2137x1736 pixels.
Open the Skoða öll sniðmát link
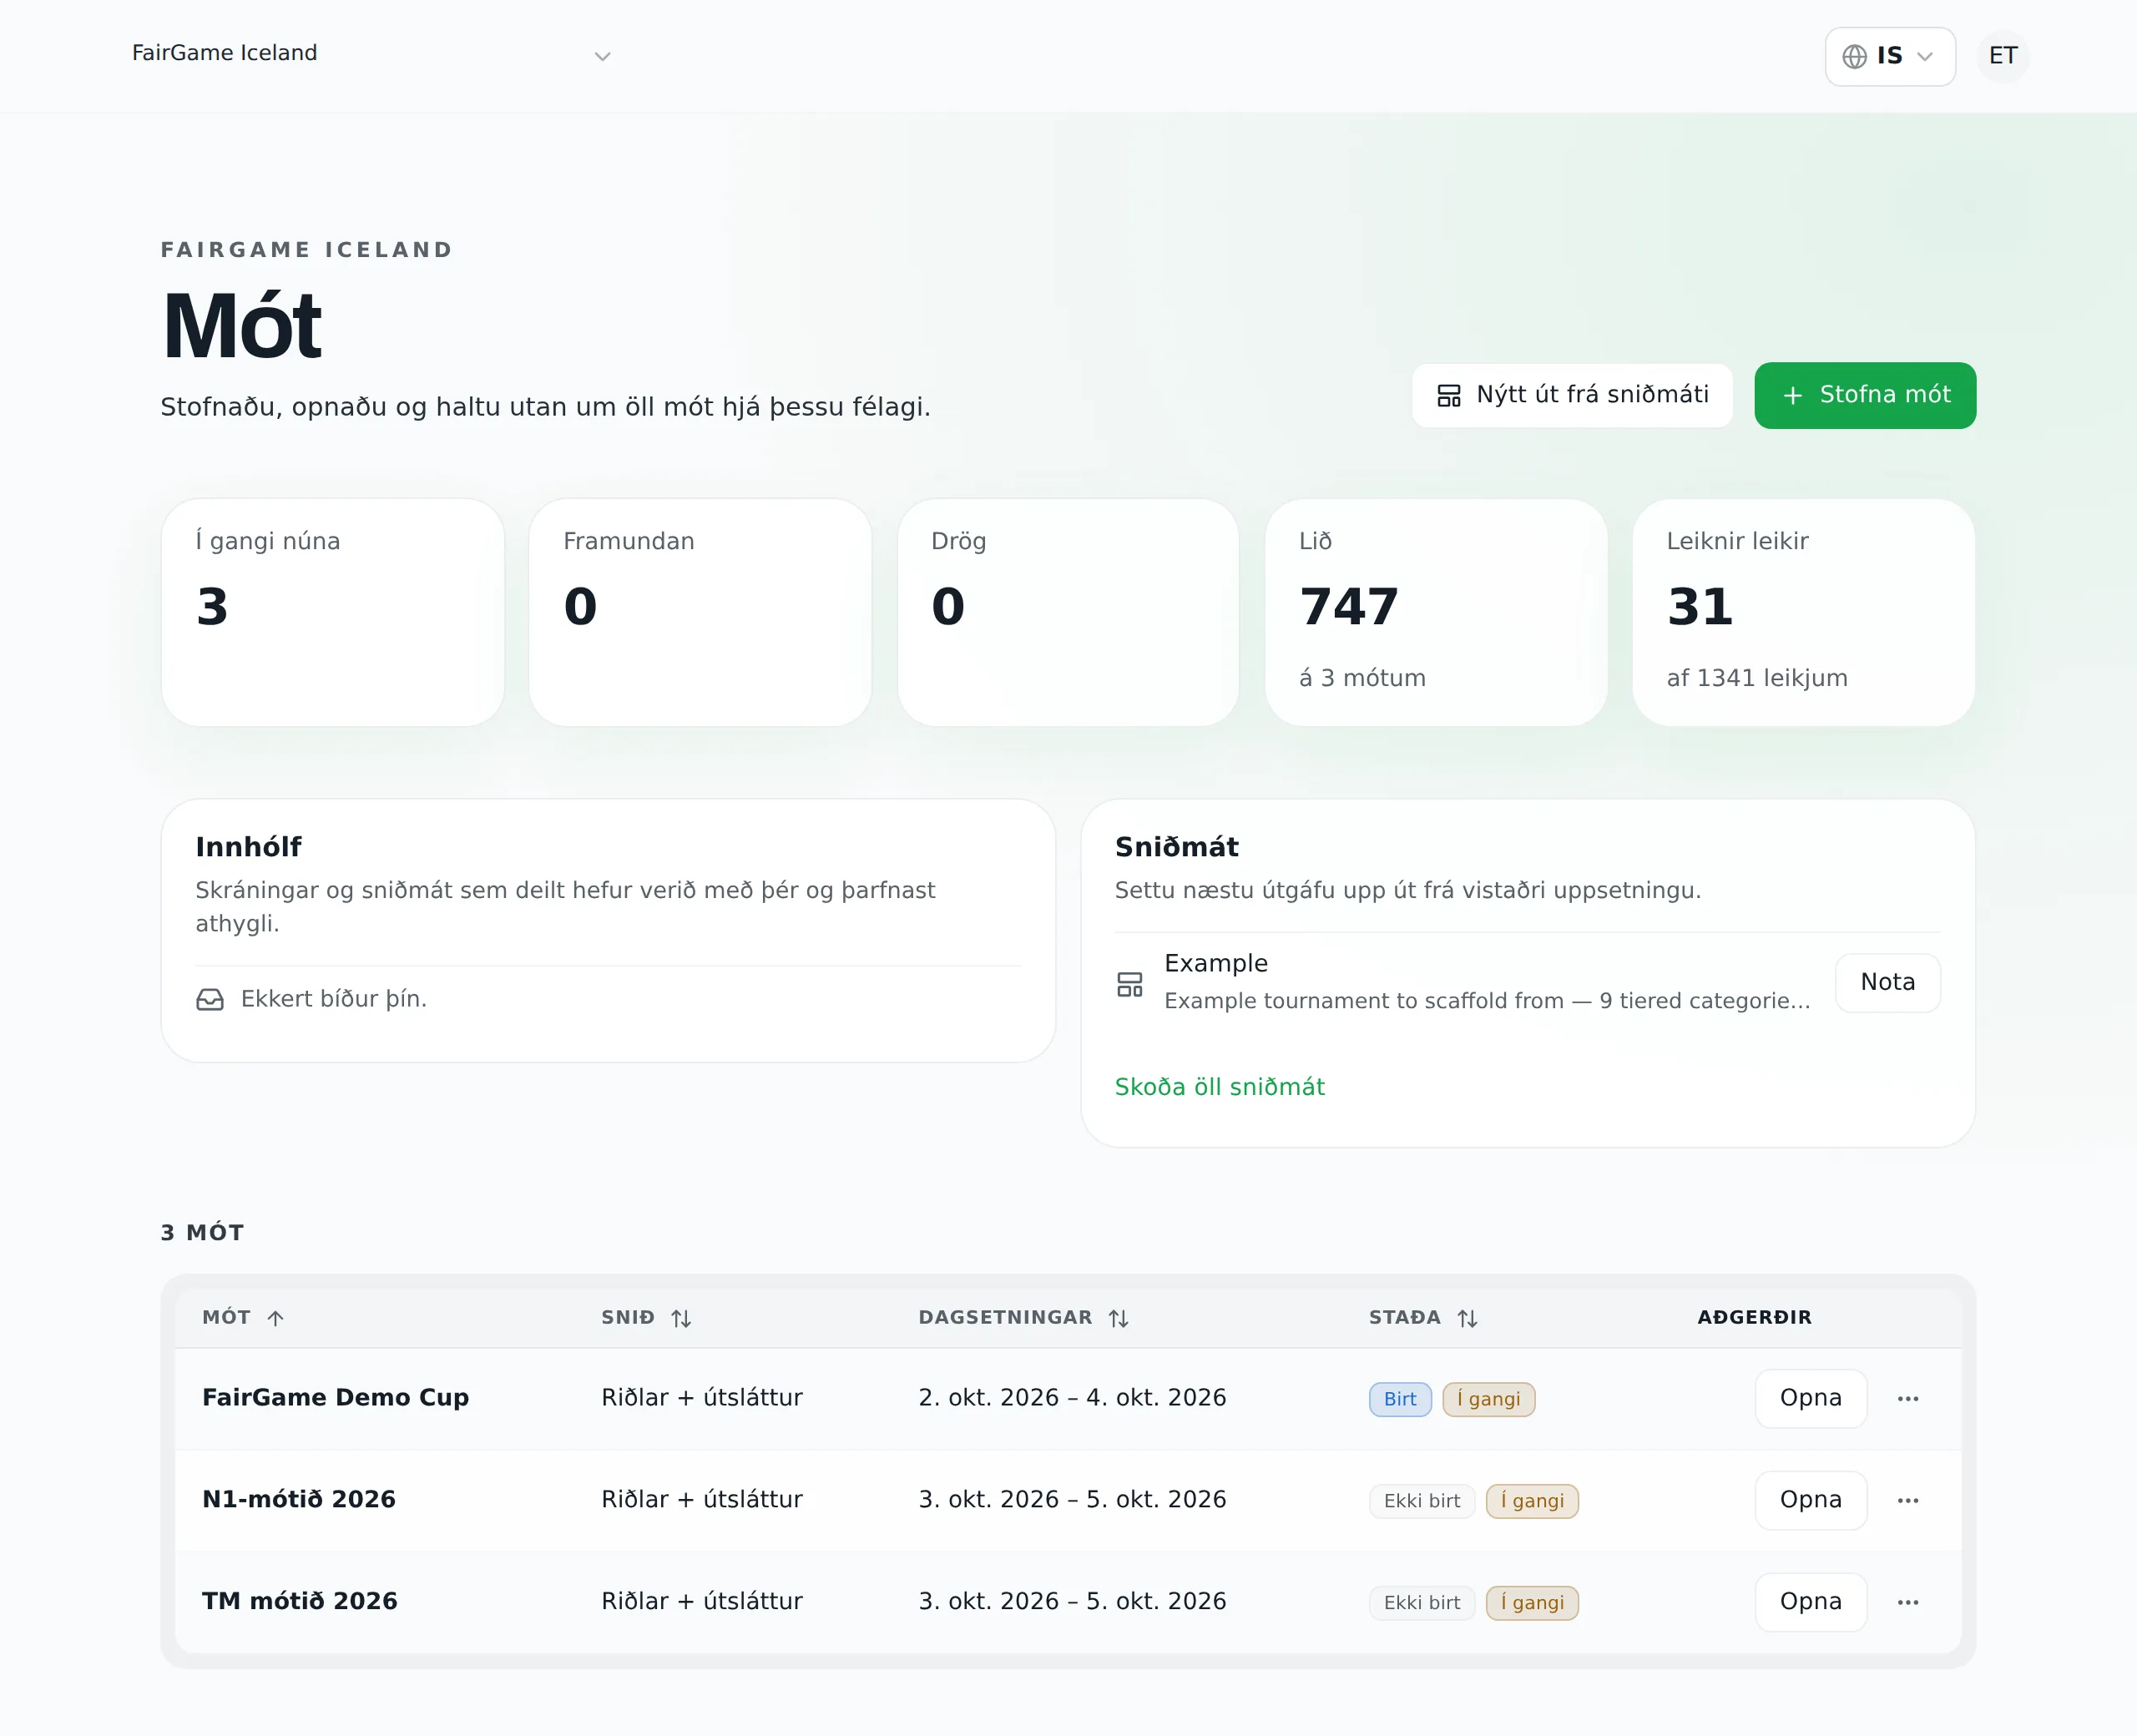1219,1086
